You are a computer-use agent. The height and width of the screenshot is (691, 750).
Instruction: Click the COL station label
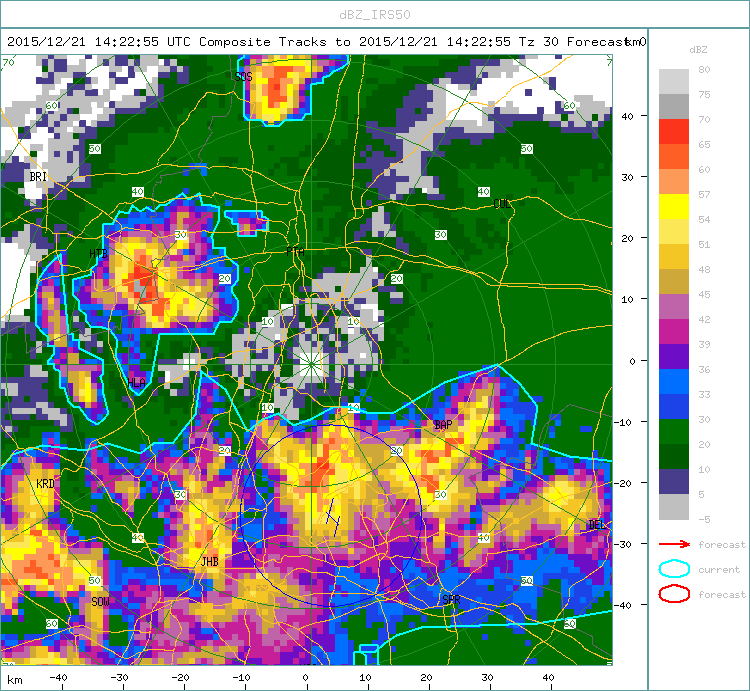click(x=502, y=204)
